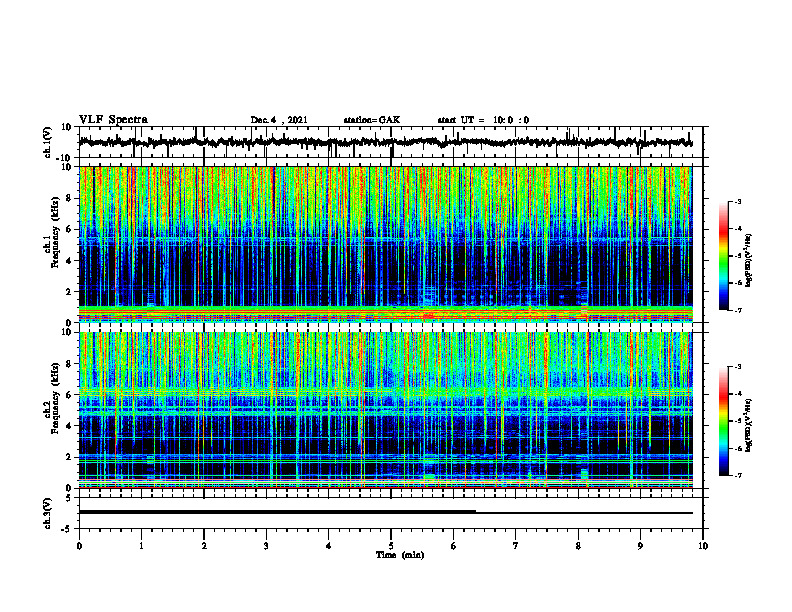
Task: Click the ch.3 step change near 6.4 min
Action: pyautogui.click(x=476, y=512)
